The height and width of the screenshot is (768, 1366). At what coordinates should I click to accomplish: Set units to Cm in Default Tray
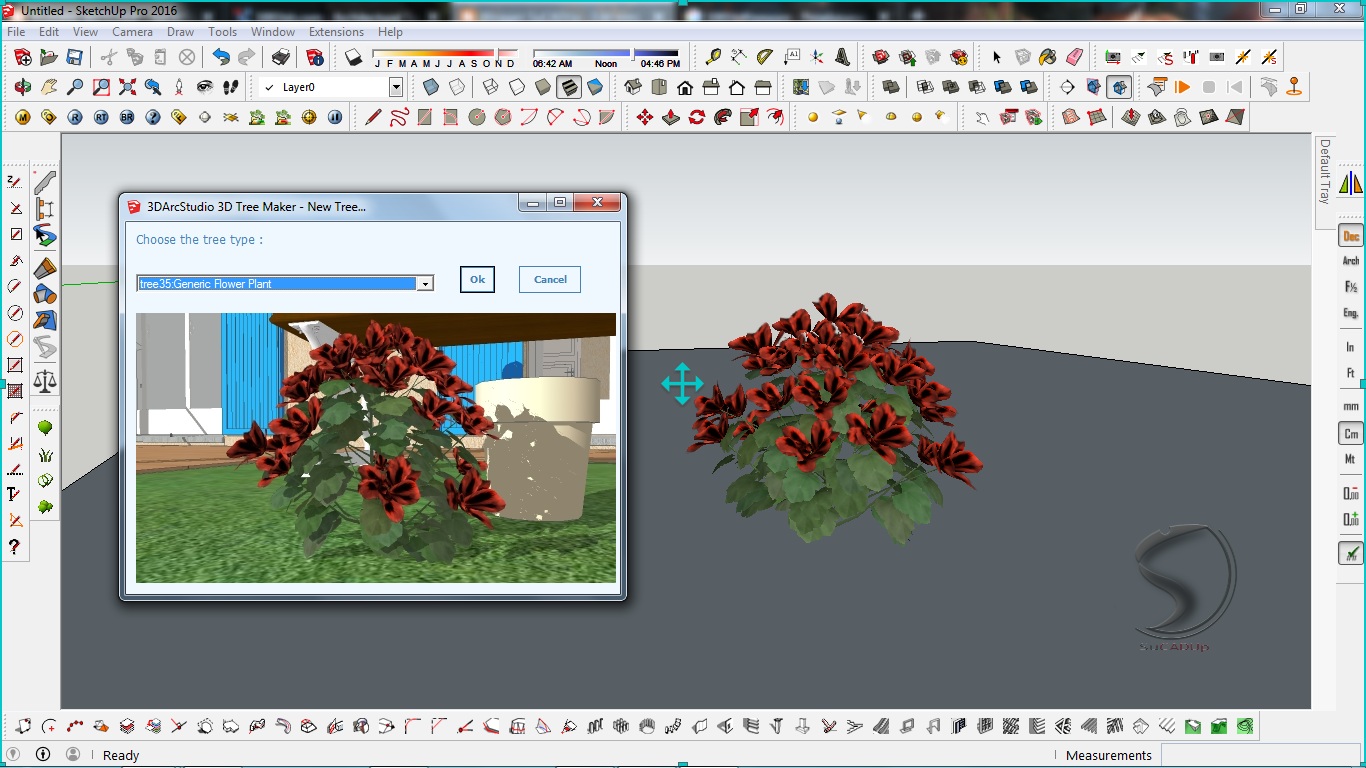click(x=1350, y=432)
